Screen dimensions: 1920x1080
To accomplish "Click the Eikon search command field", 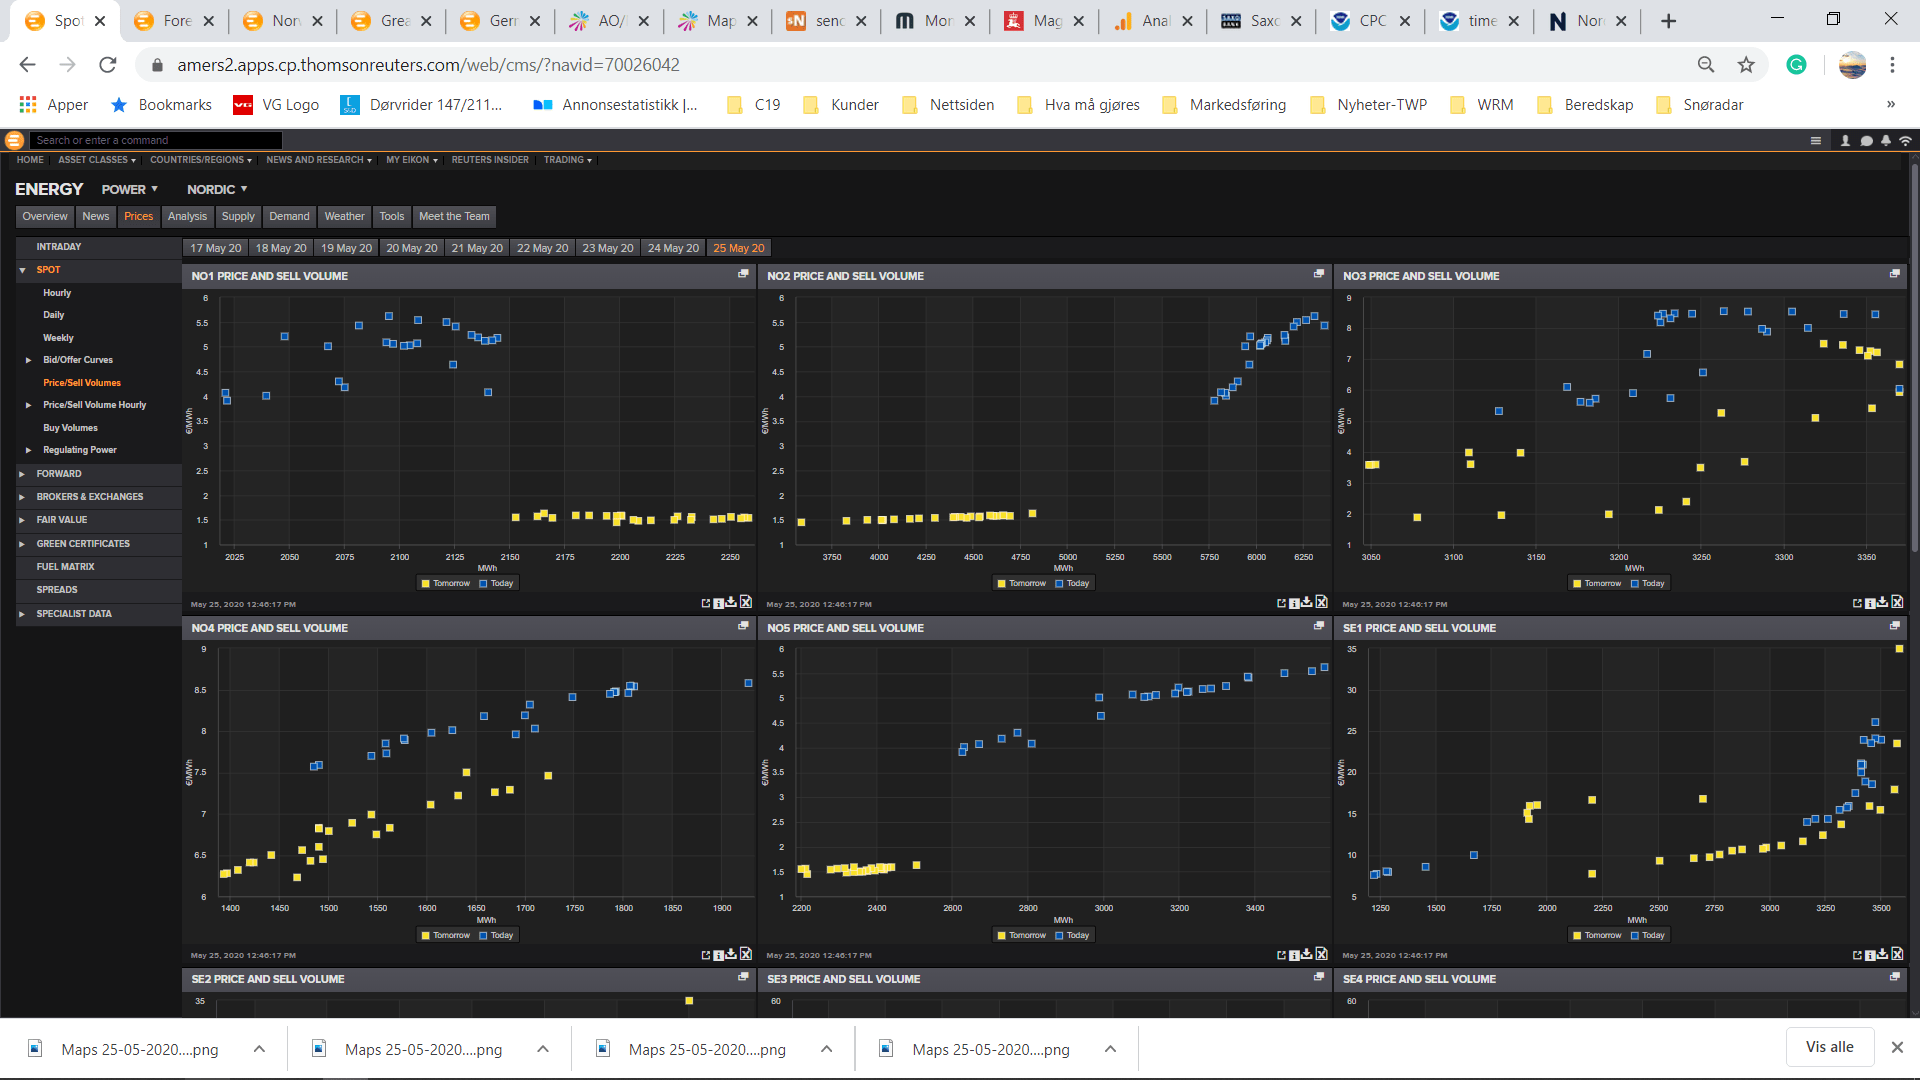I will pyautogui.click(x=155, y=140).
